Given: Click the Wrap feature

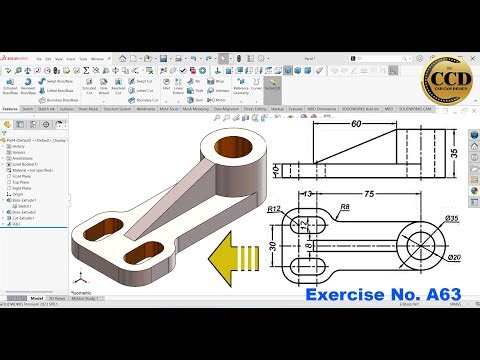Looking at the screenshot, I should pyautogui.click(x=215, y=81).
